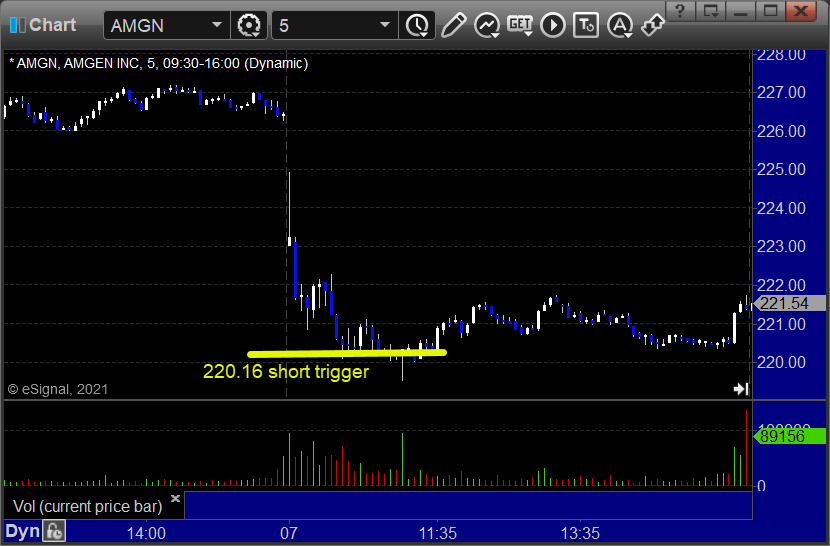Select the Vol (current price bar) label
Viewport: 830px width, 546px height.
(87, 507)
